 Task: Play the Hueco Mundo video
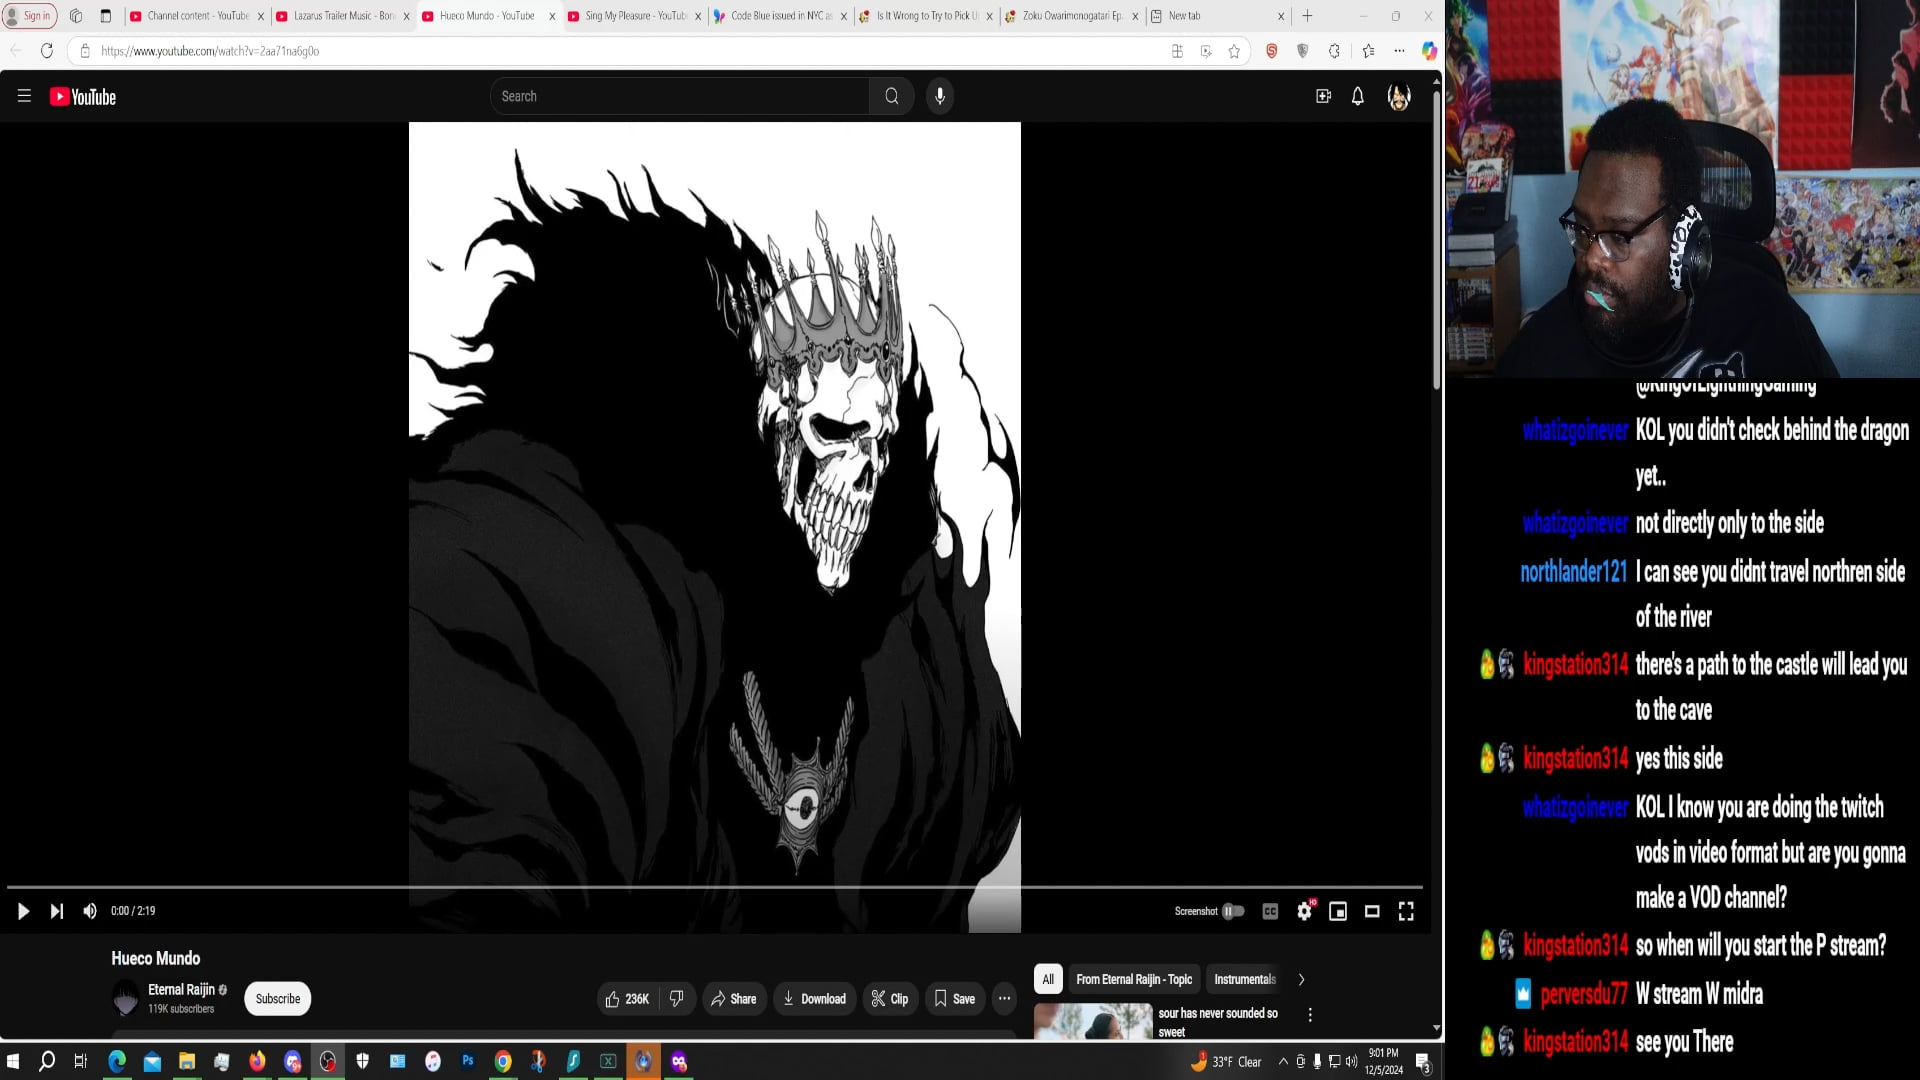click(x=23, y=911)
